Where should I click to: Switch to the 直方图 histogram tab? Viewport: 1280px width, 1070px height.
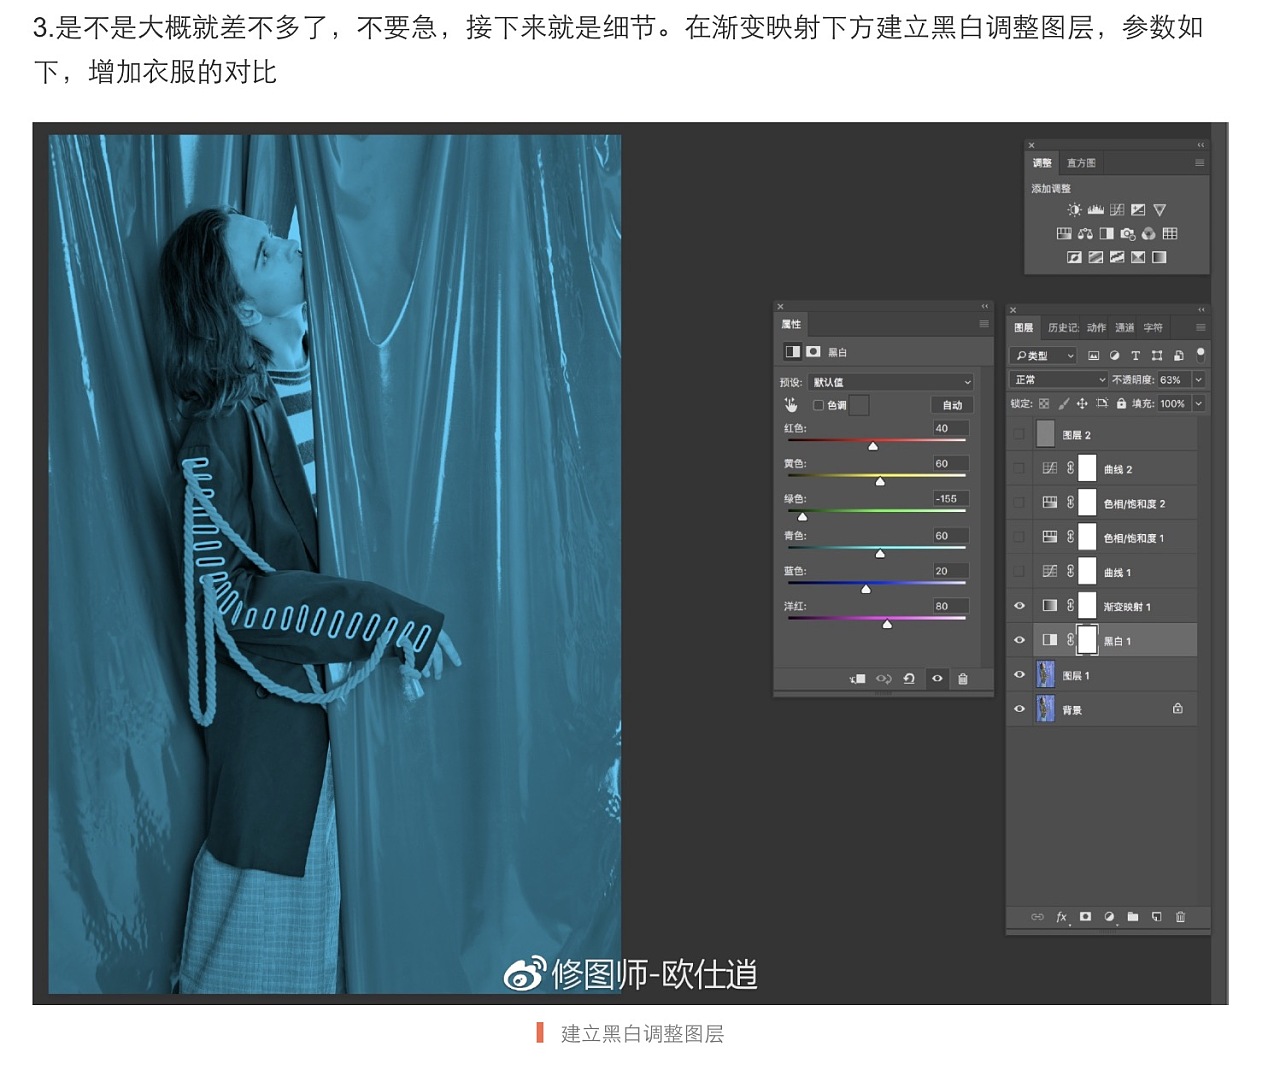coord(1081,163)
